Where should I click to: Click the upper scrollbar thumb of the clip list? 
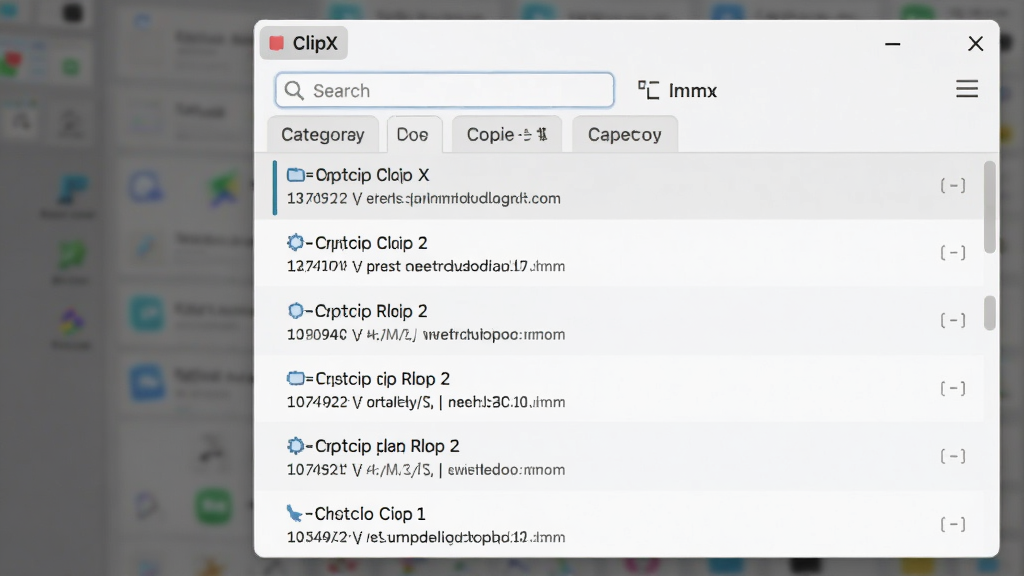tap(990, 207)
